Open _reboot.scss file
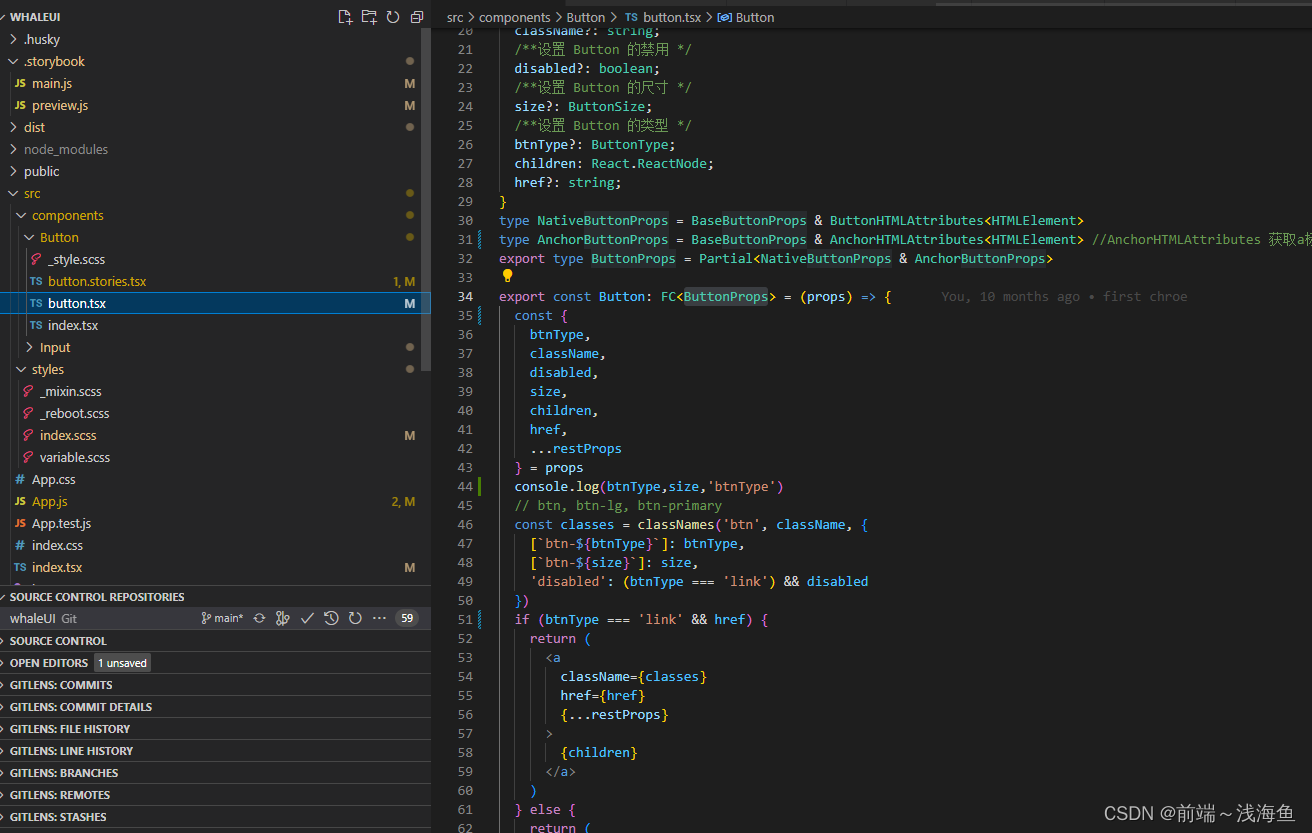Screen dimensions: 1312x833 point(215,413)
